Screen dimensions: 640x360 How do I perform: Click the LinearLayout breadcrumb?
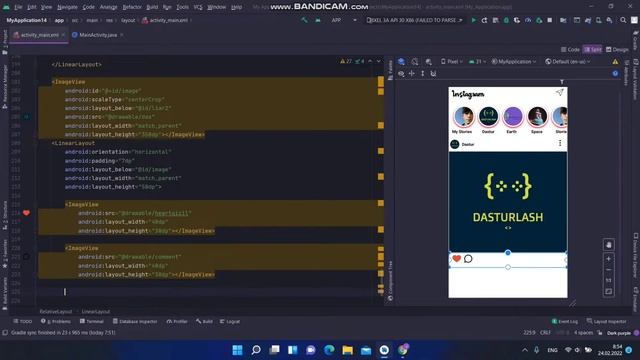click(x=96, y=311)
